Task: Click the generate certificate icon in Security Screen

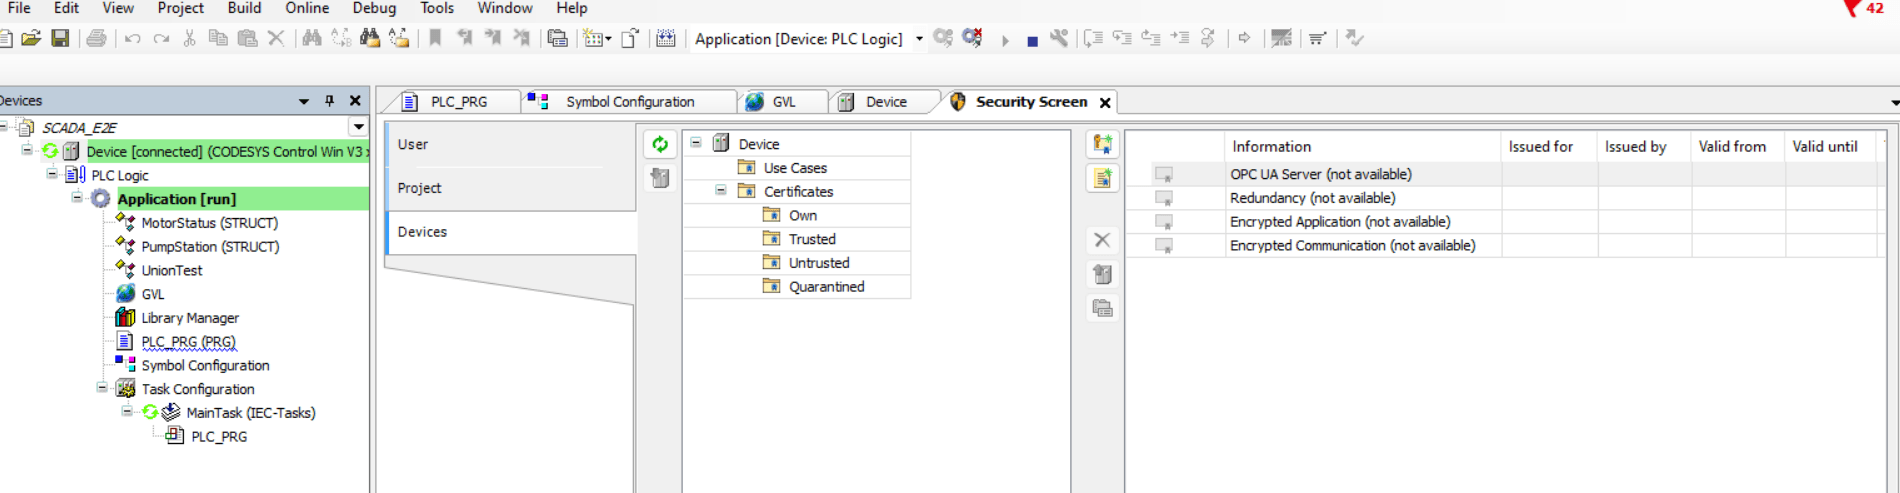Action: pos(1102,145)
